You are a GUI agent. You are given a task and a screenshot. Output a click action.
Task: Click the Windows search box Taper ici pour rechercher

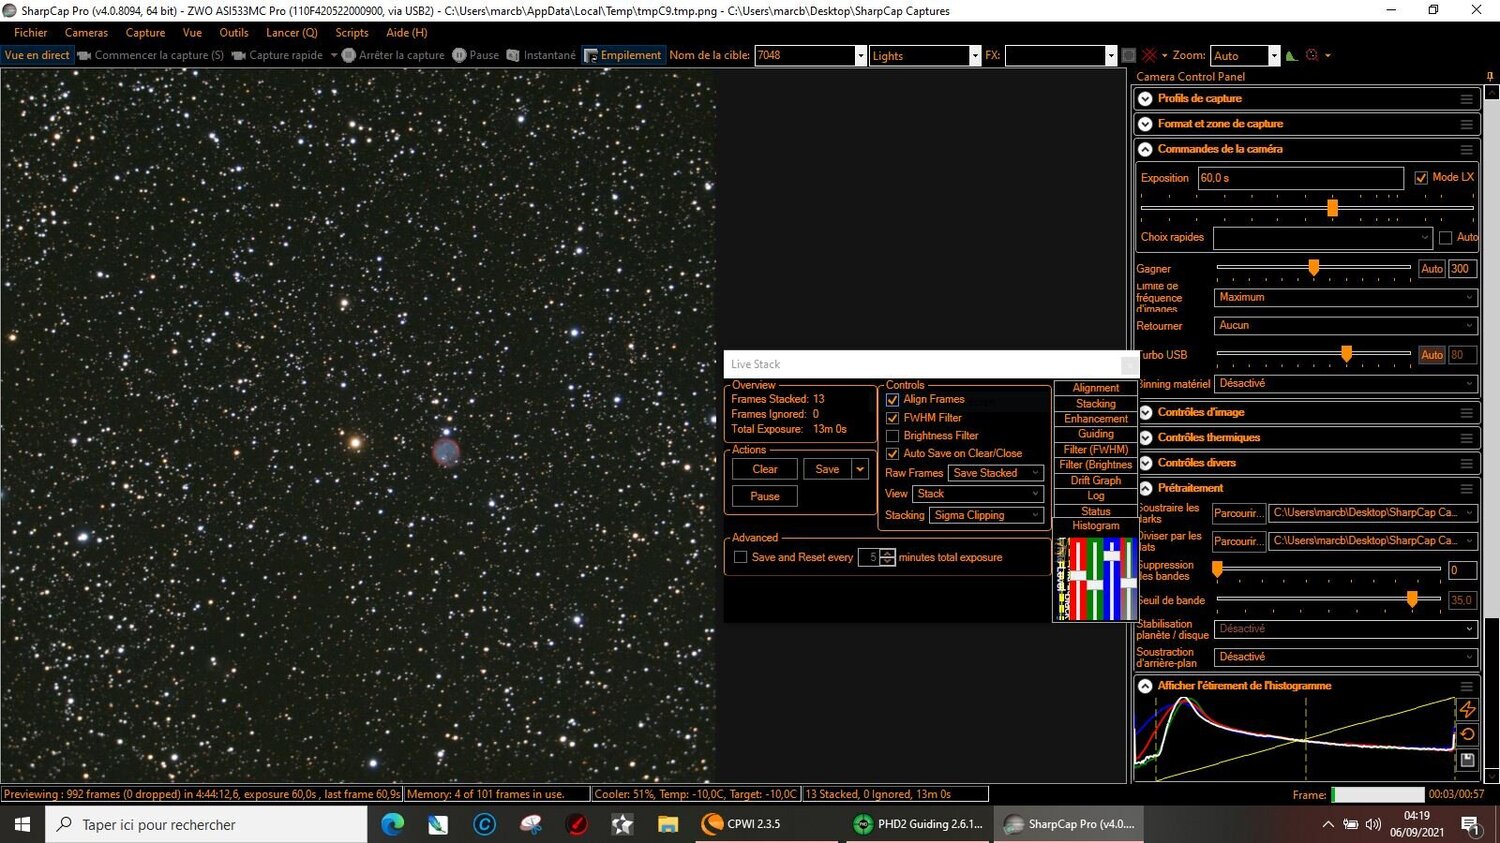(x=208, y=824)
